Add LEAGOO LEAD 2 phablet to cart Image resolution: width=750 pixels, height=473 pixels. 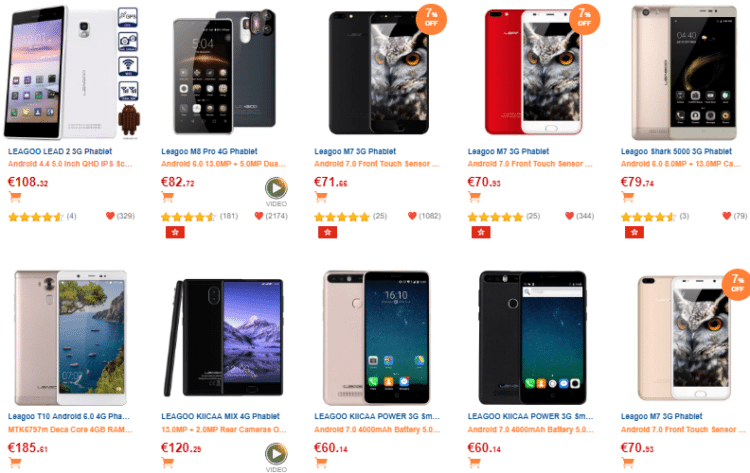tap(15, 196)
